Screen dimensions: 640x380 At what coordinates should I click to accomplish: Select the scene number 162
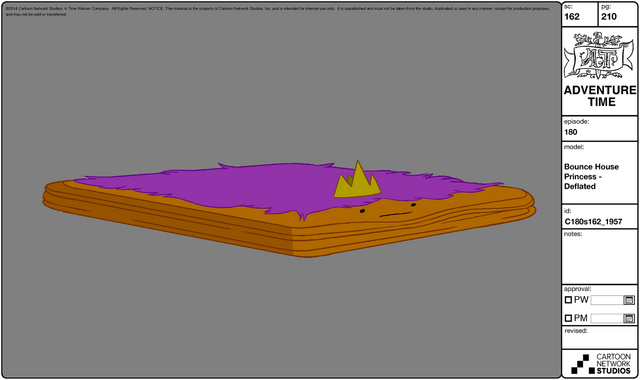click(572, 17)
